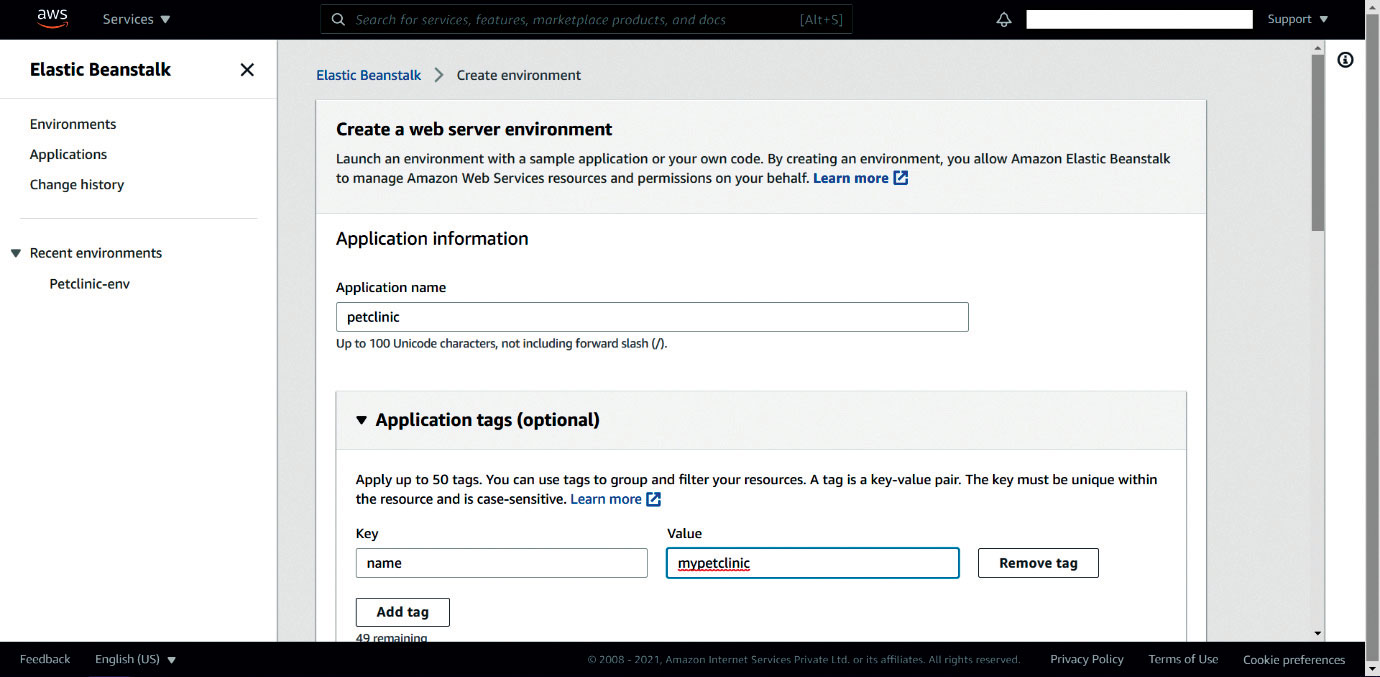Click the AWS logo home icon
This screenshot has height=677, width=1380.
tap(52, 19)
